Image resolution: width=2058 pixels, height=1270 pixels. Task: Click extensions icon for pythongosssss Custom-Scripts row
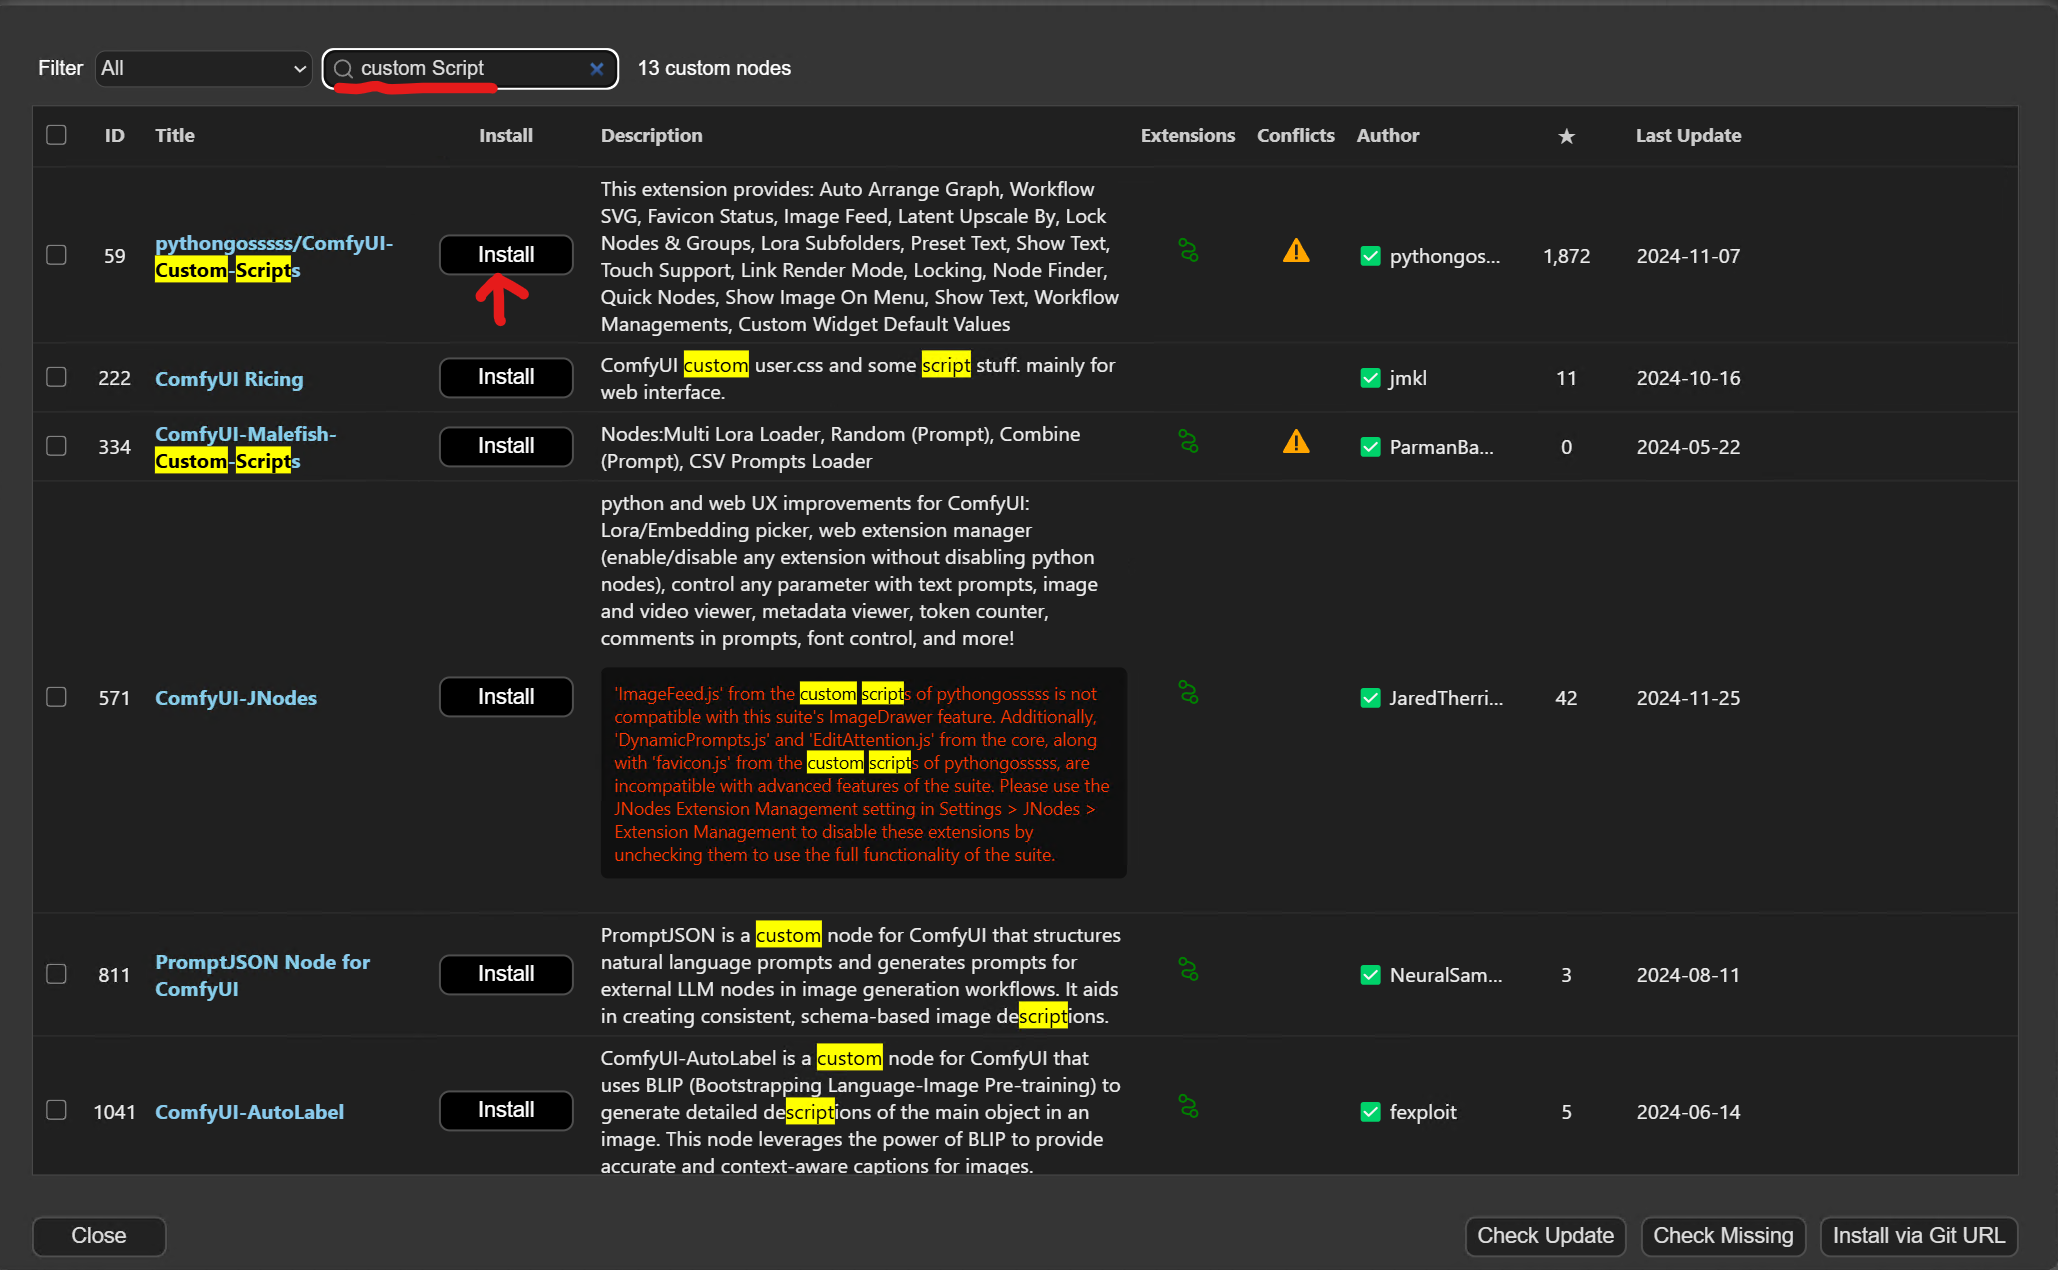point(1188,250)
